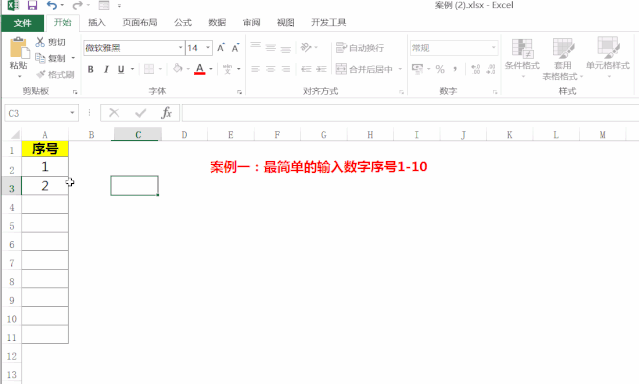Click the Undo arrow icon
The image size is (639, 384).
[52, 5]
